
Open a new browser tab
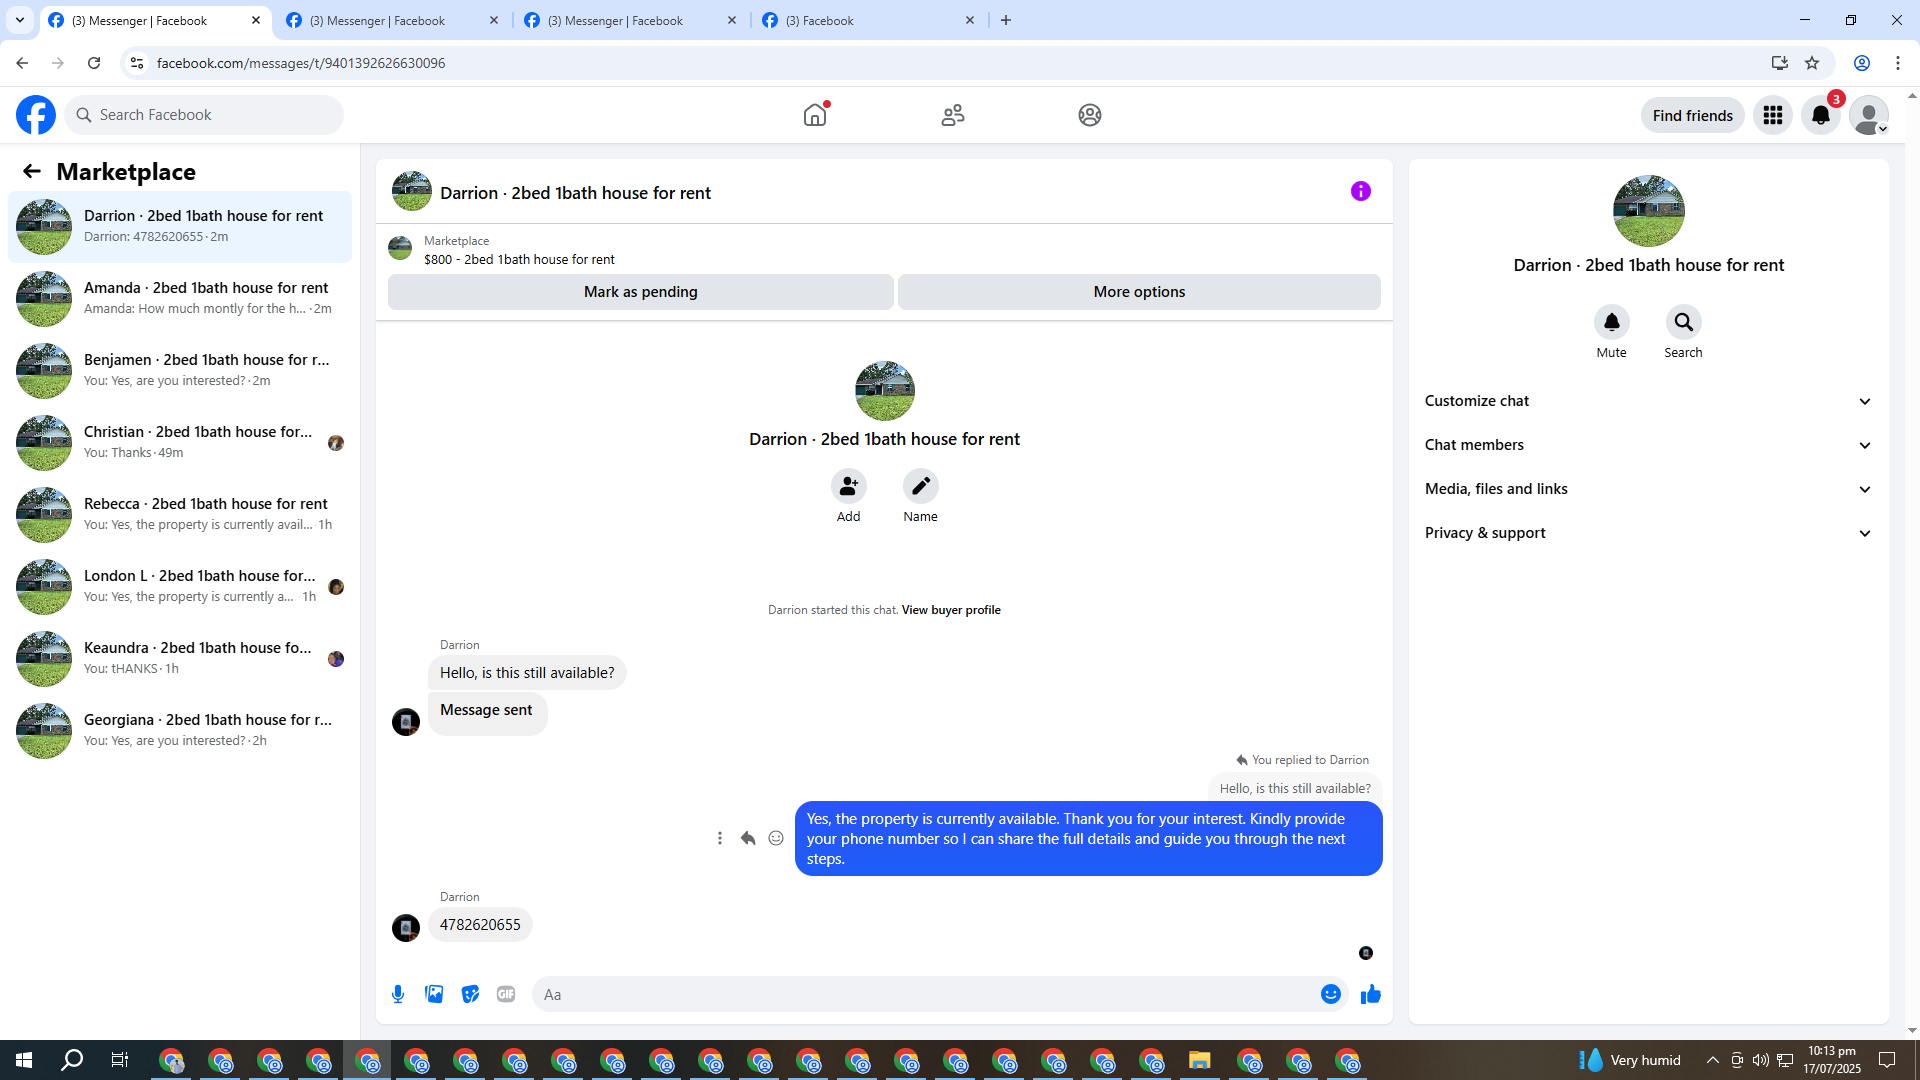tap(1006, 20)
